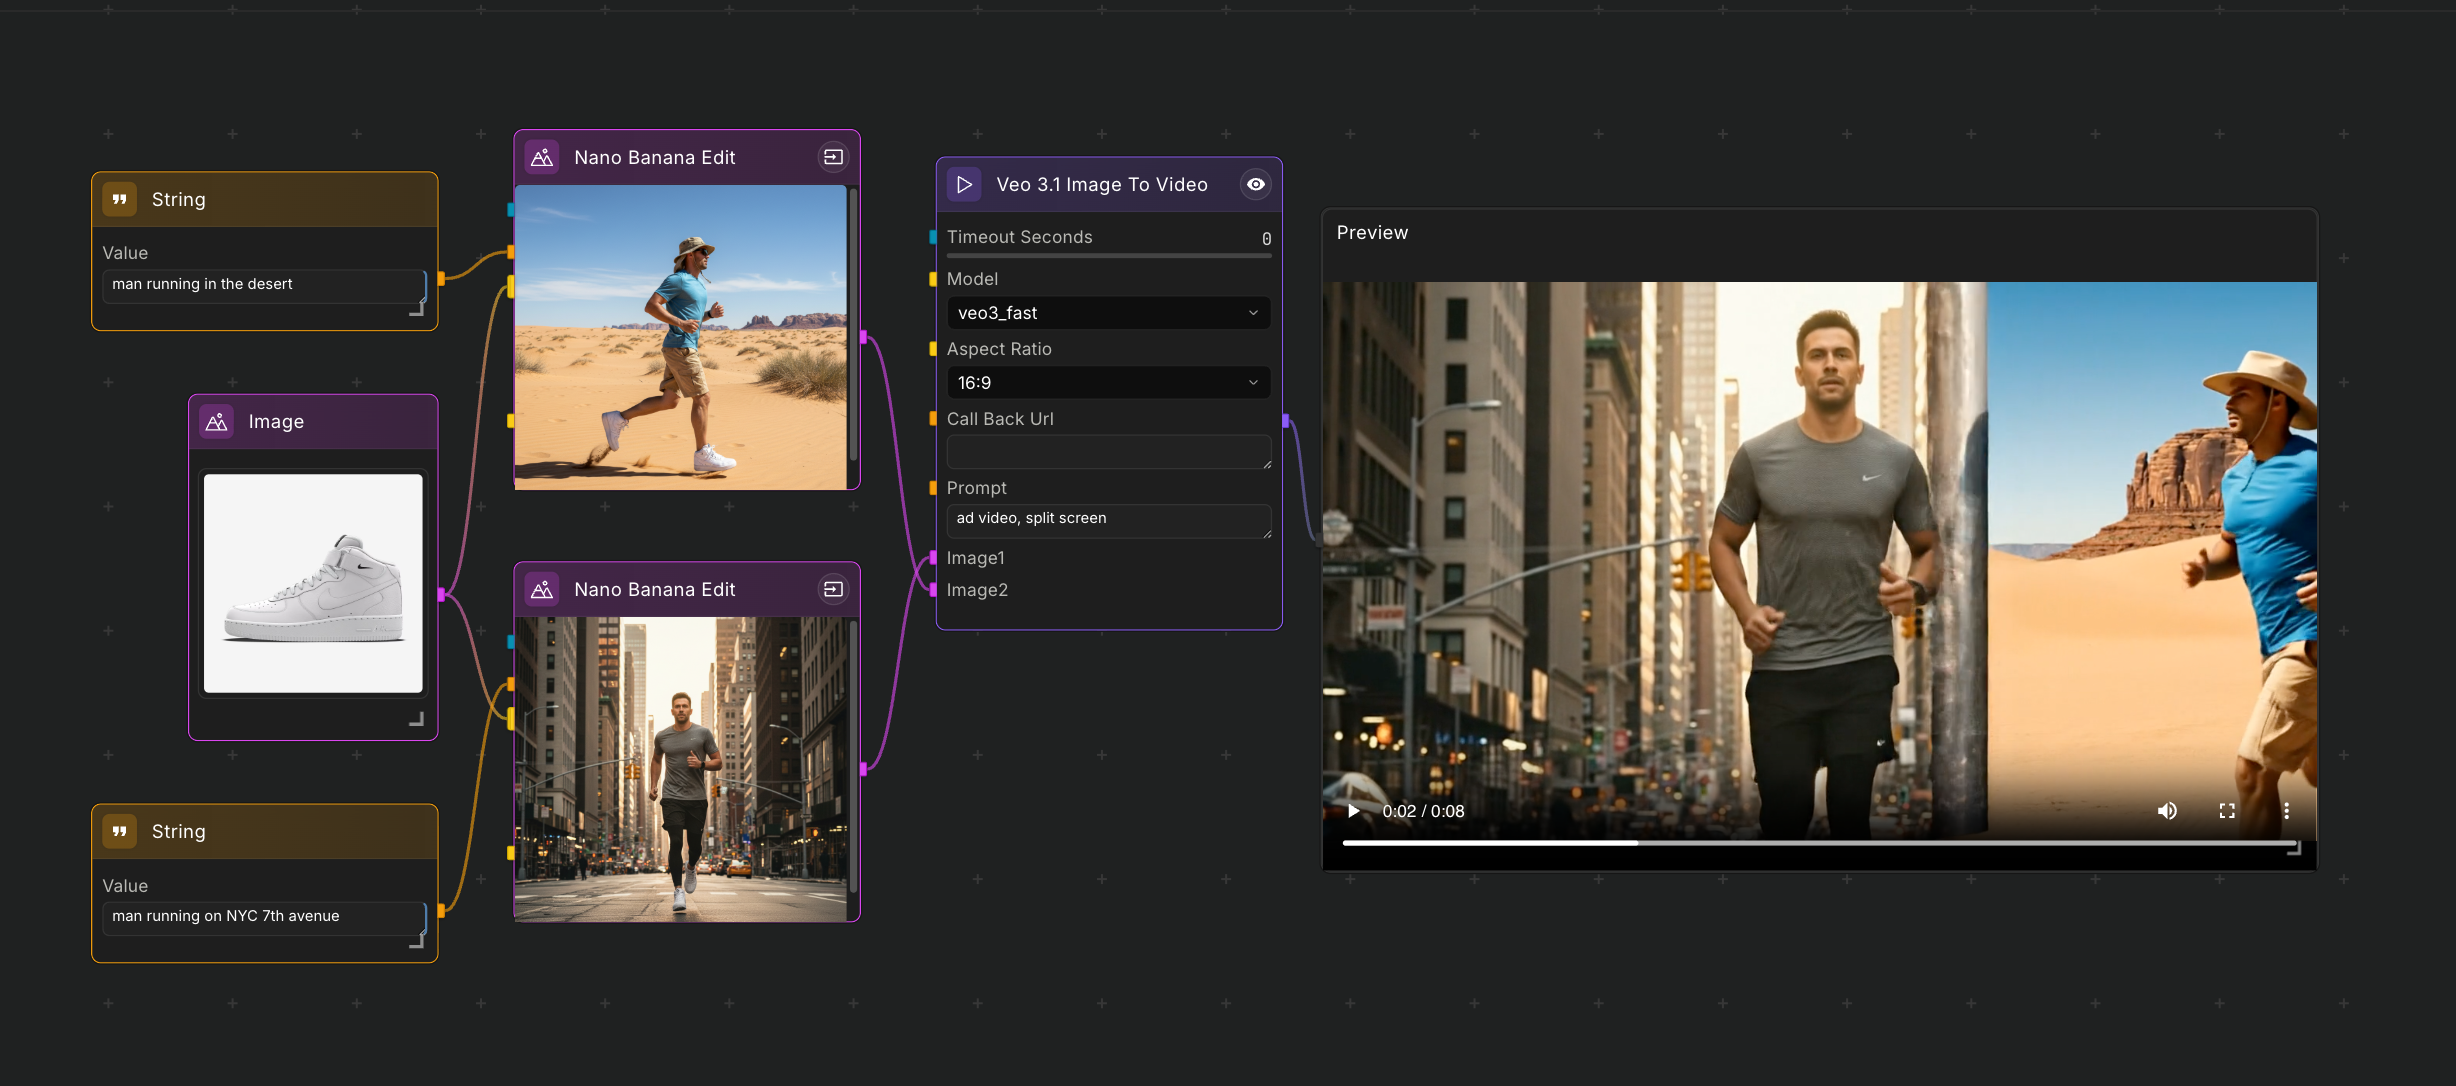Click the Prompt field with 'ad video, split screen'

click(1108, 520)
